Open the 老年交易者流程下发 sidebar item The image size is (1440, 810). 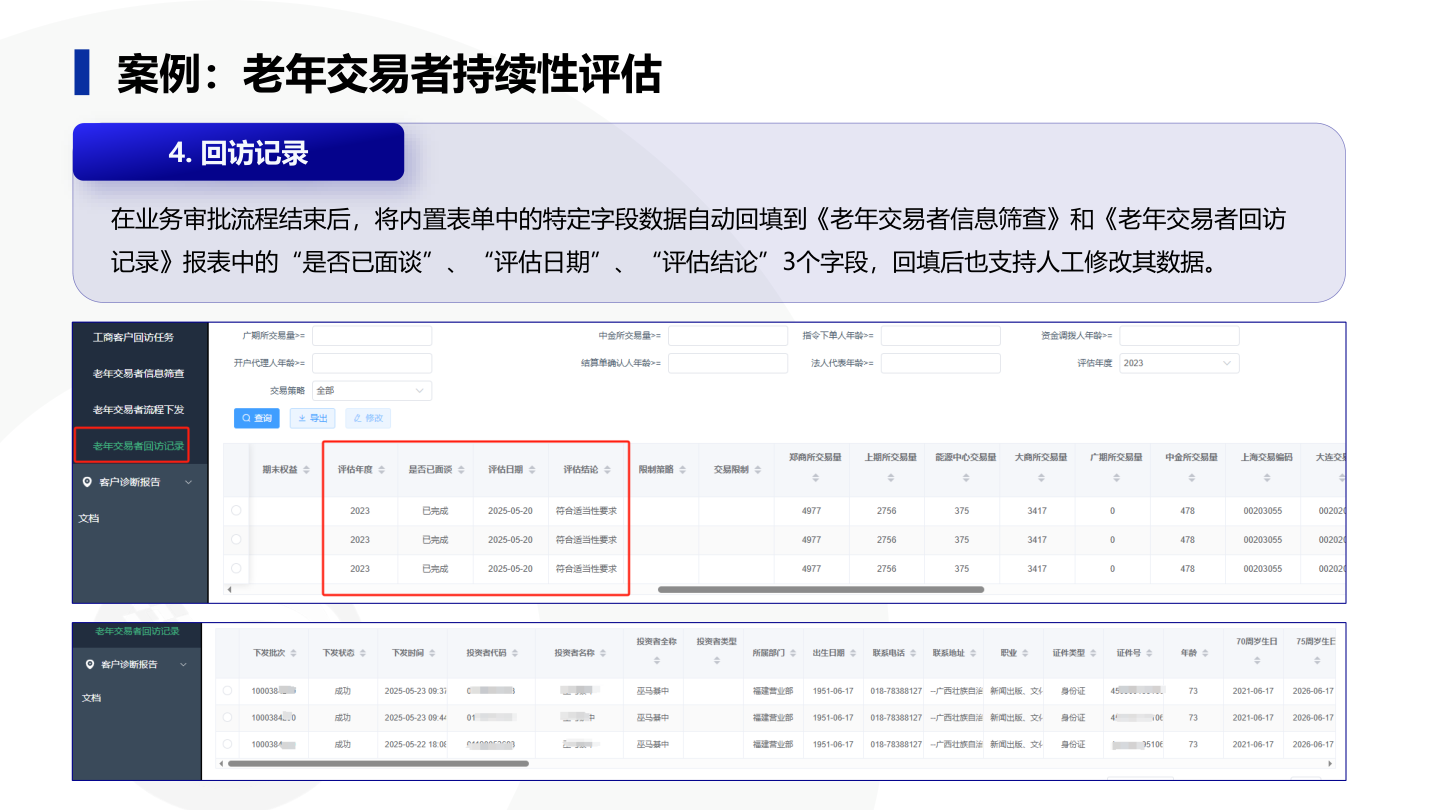pos(138,409)
